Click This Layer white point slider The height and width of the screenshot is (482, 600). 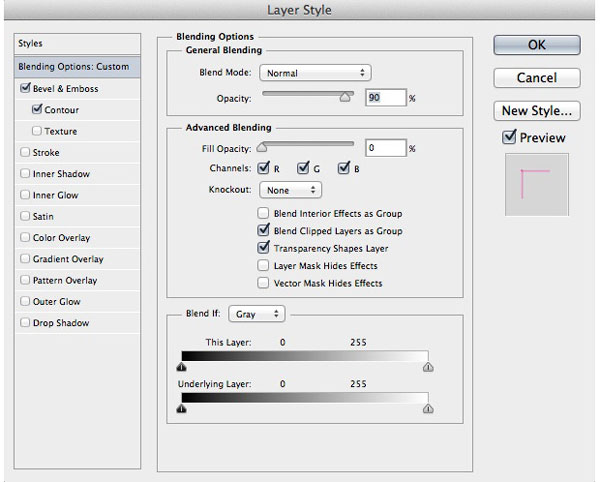click(428, 367)
